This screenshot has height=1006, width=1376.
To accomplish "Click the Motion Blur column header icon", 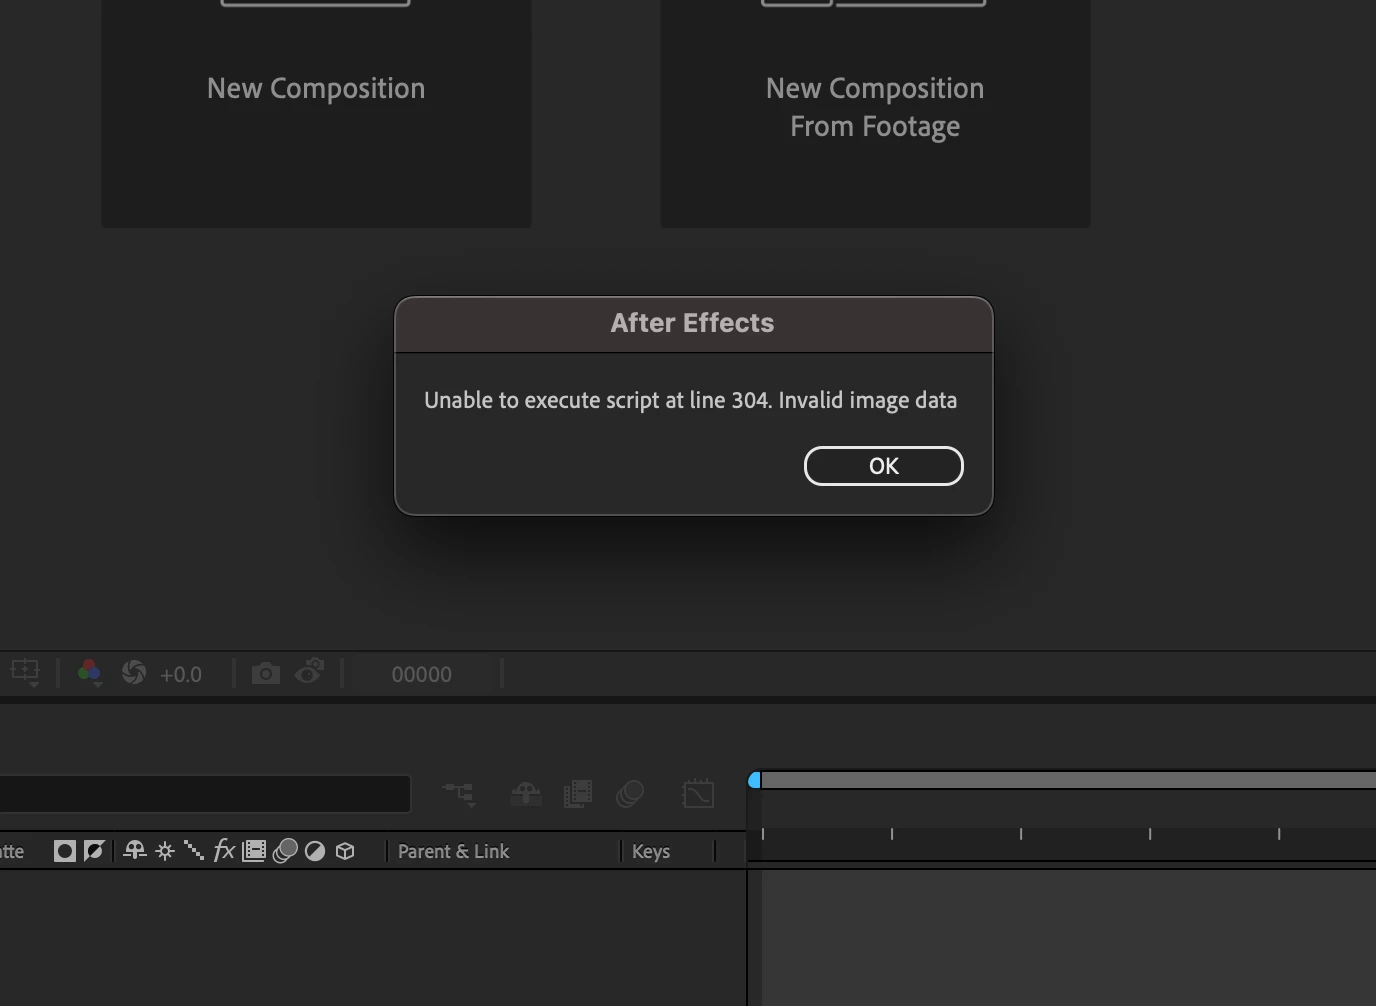I will coord(285,851).
